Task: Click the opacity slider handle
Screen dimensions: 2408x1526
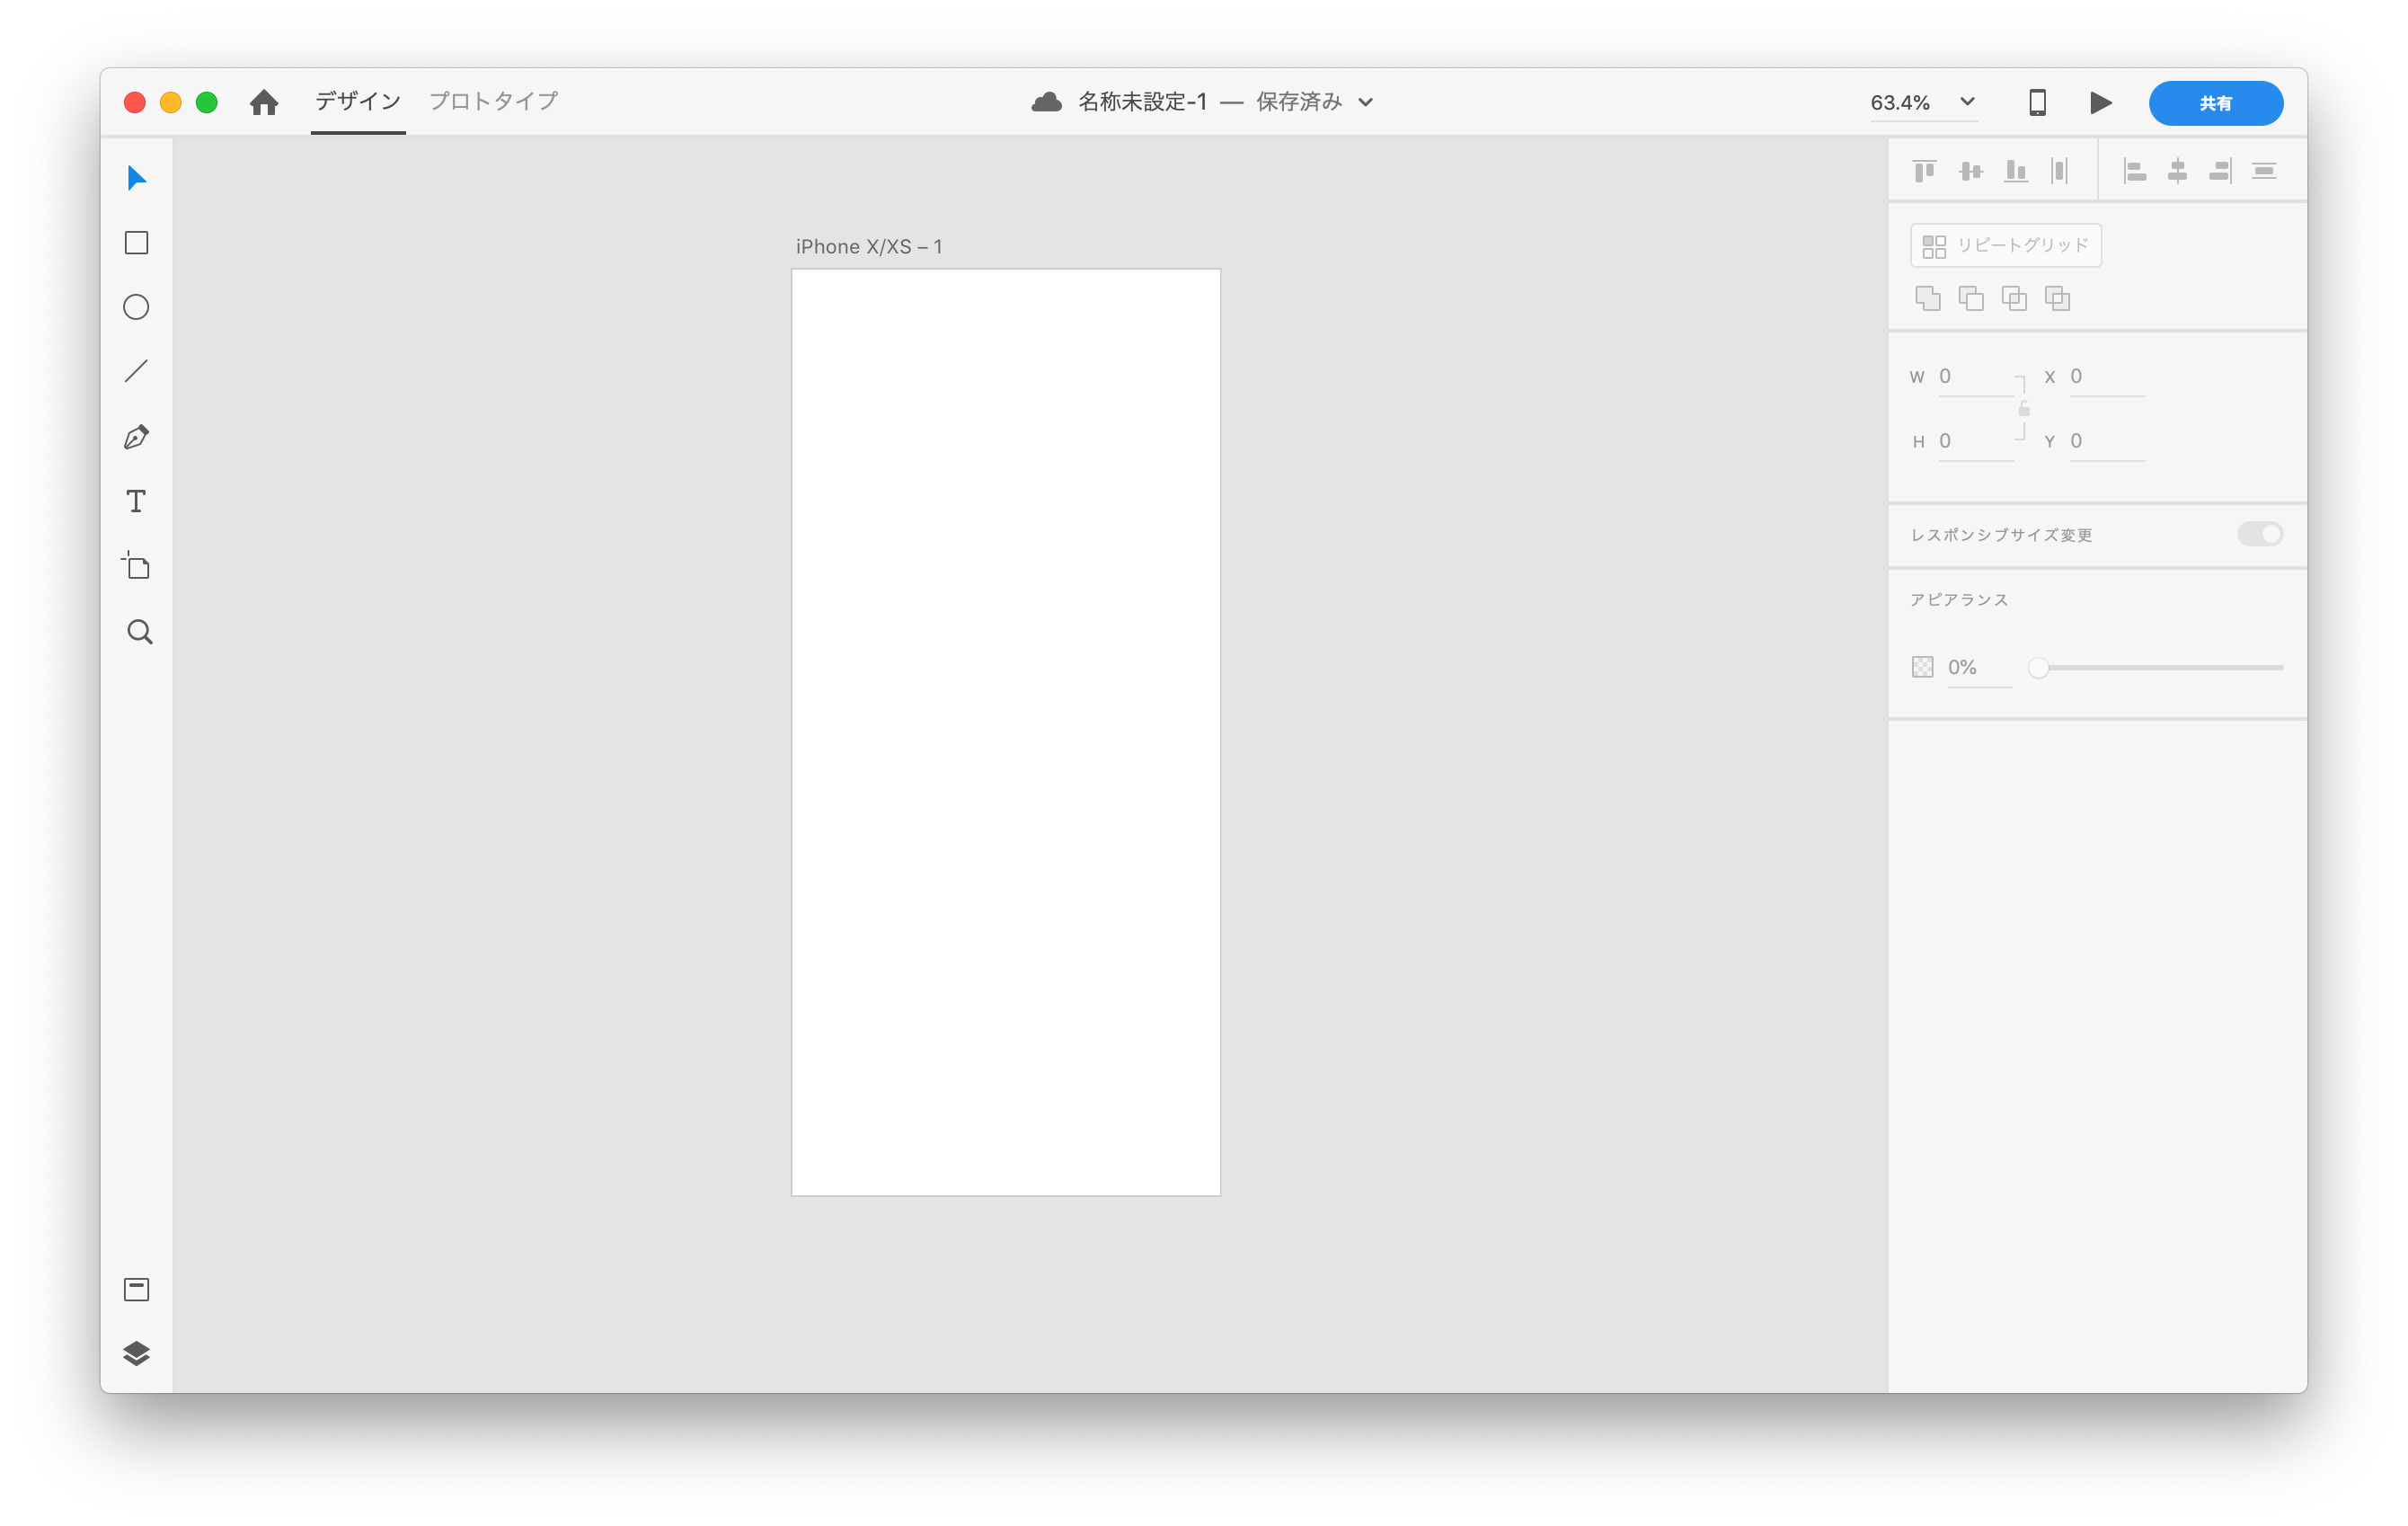Action: [2038, 667]
